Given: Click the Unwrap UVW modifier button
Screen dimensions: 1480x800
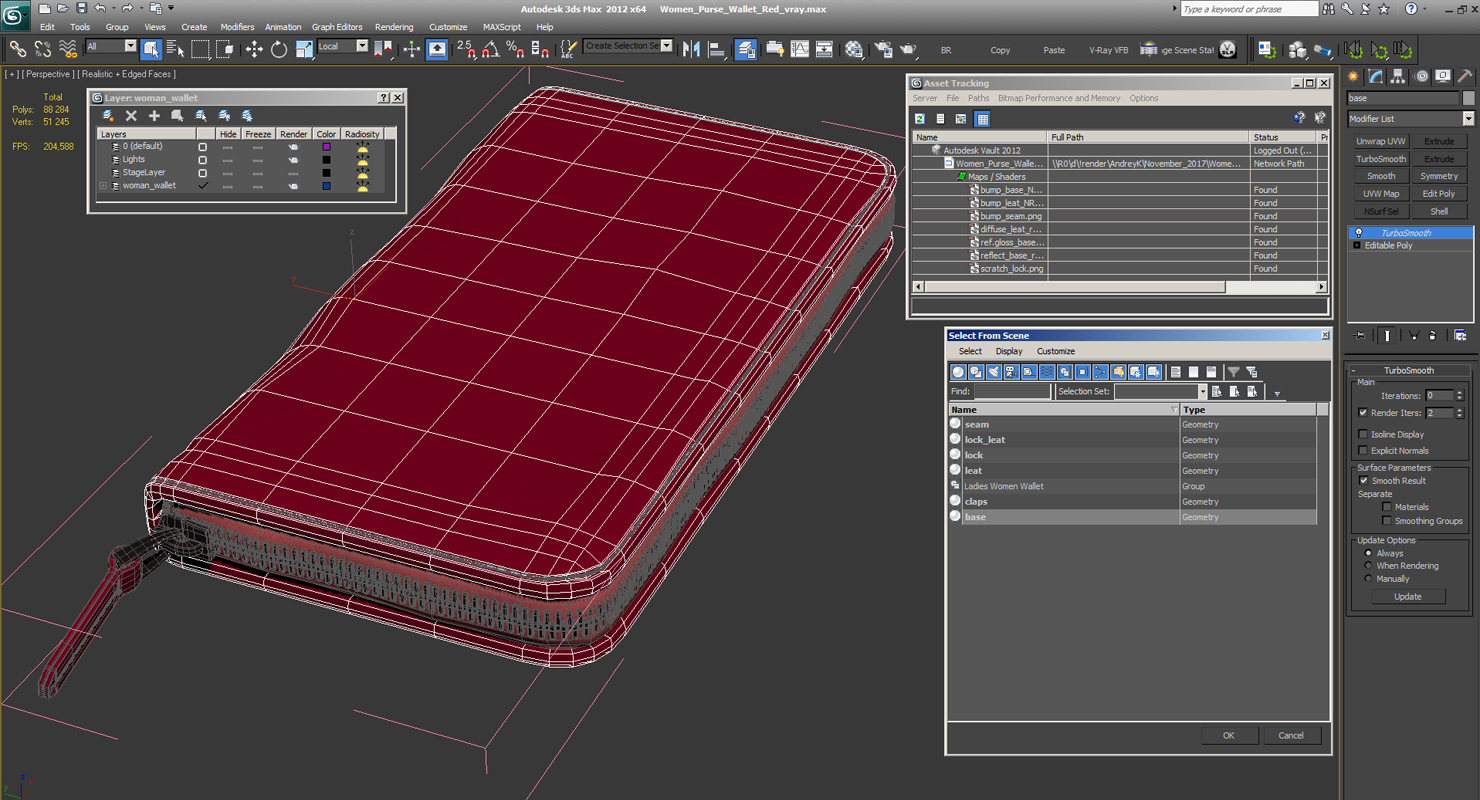Looking at the screenshot, I should 1381,141.
